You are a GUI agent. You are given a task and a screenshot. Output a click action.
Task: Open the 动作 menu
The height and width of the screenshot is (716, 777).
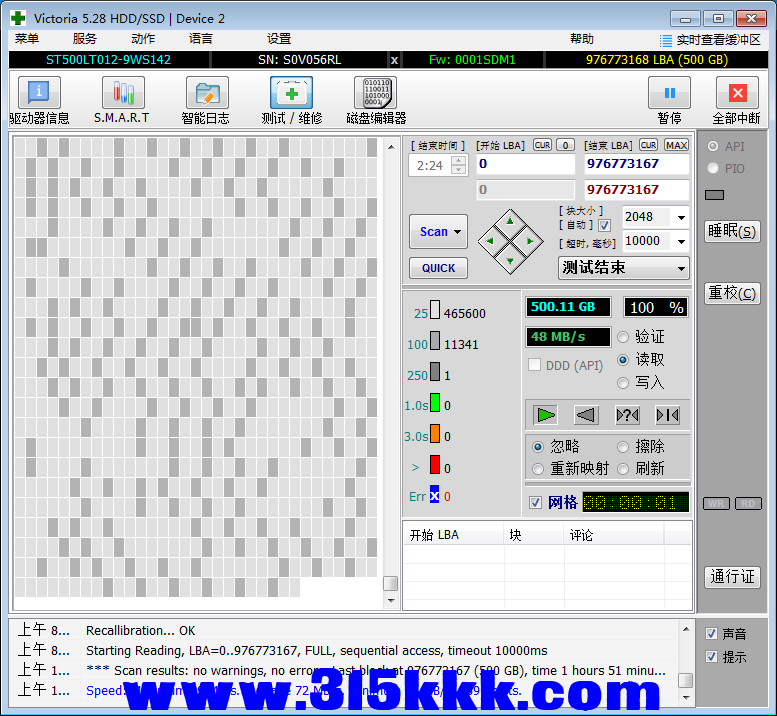point(143,39)
